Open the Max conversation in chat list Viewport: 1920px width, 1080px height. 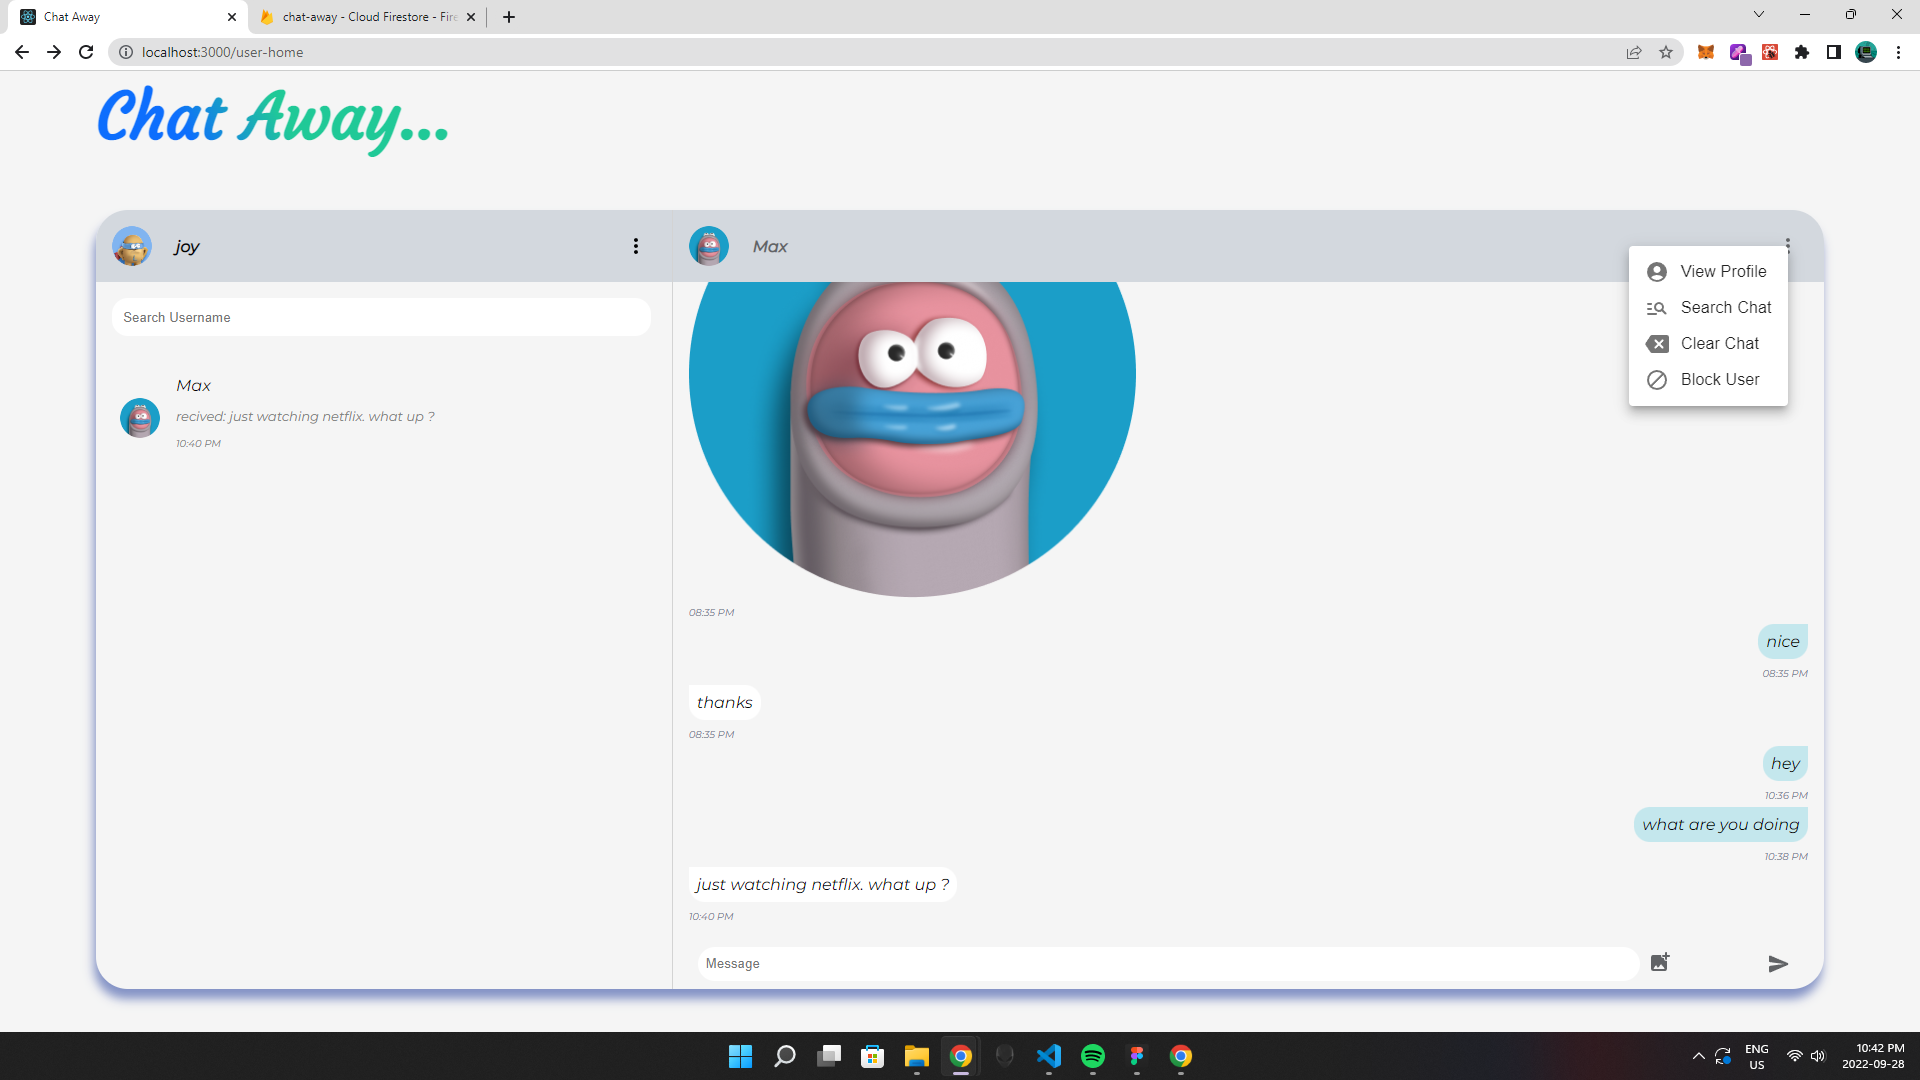pyautogui.click(x=382, y=414)
